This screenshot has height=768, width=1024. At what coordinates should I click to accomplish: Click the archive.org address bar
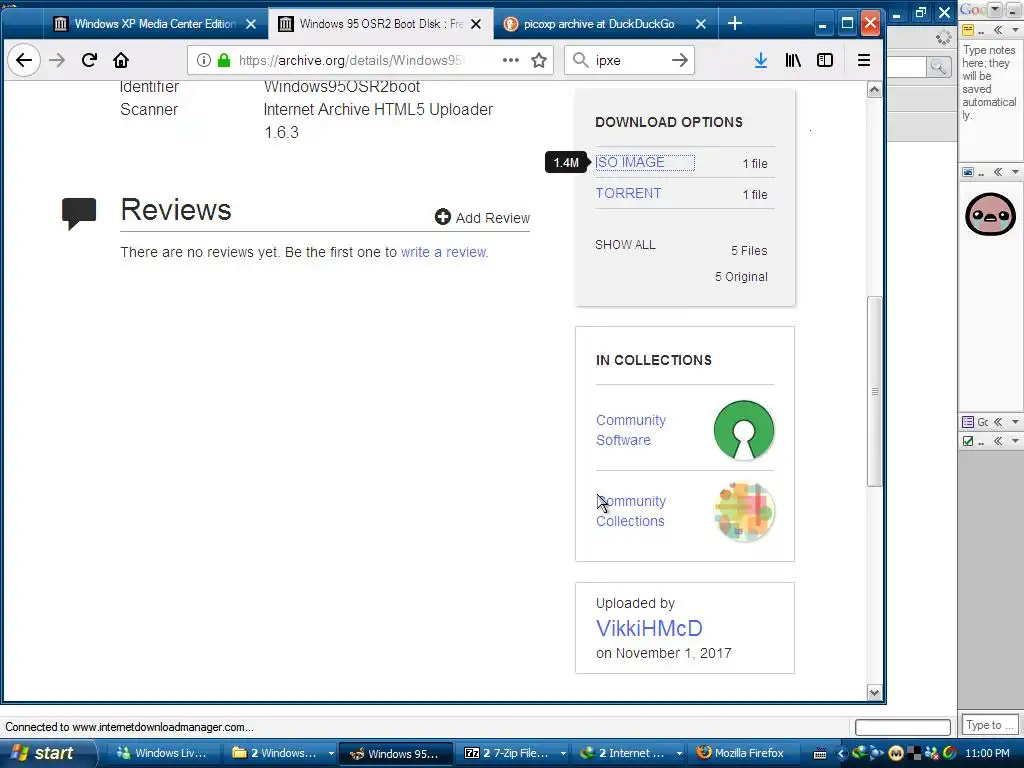click(351, 60)
